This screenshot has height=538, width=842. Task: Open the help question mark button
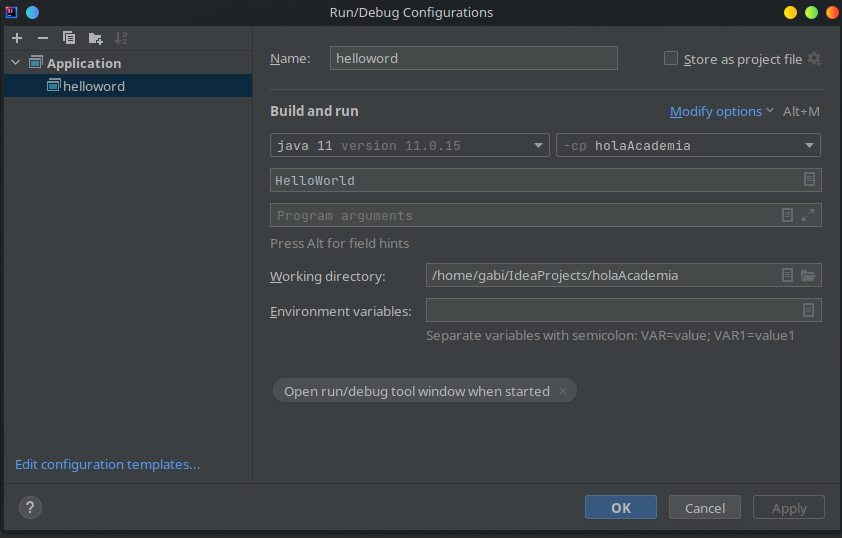point(30,507)
